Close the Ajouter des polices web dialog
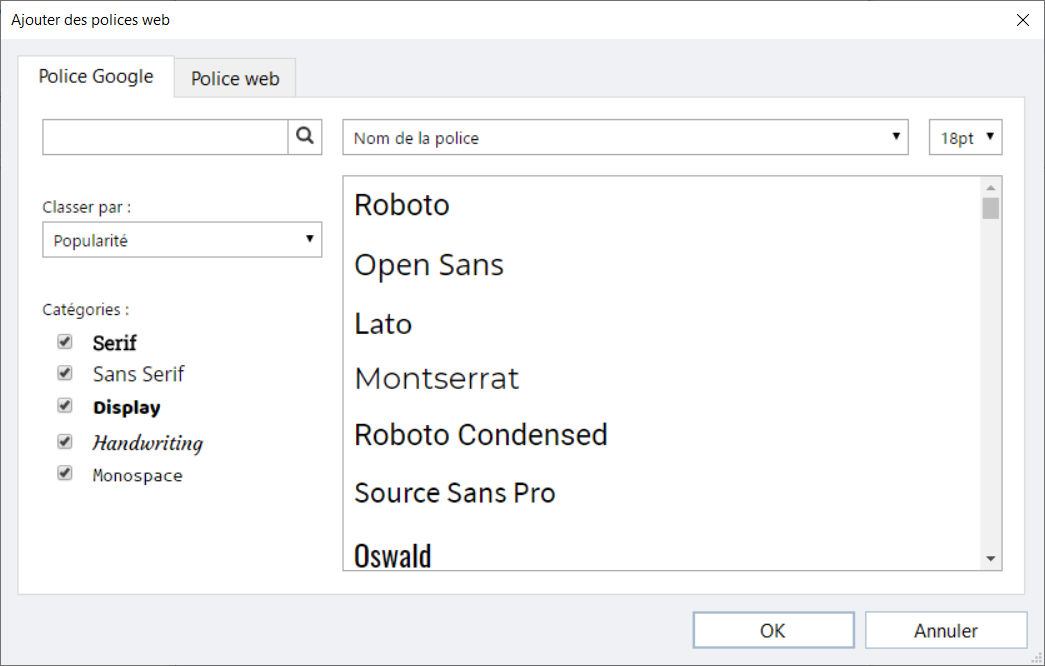The image size is (1045, 666). (1022, 20)
